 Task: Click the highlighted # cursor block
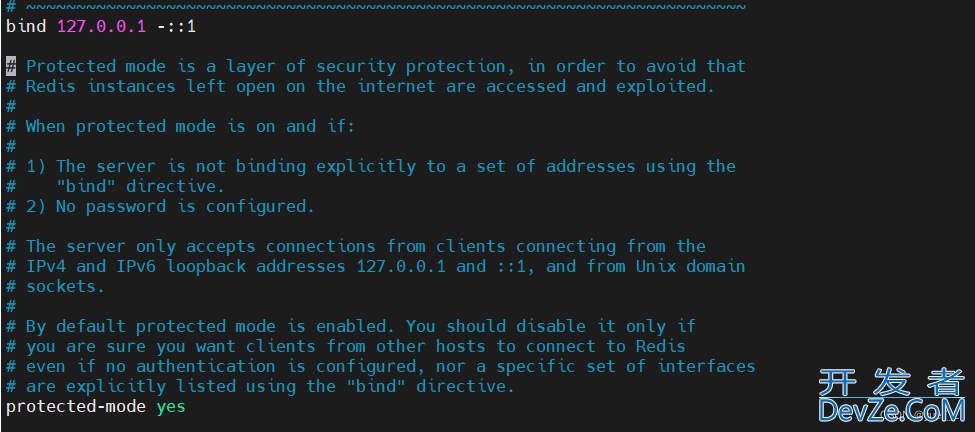(11, 67)
